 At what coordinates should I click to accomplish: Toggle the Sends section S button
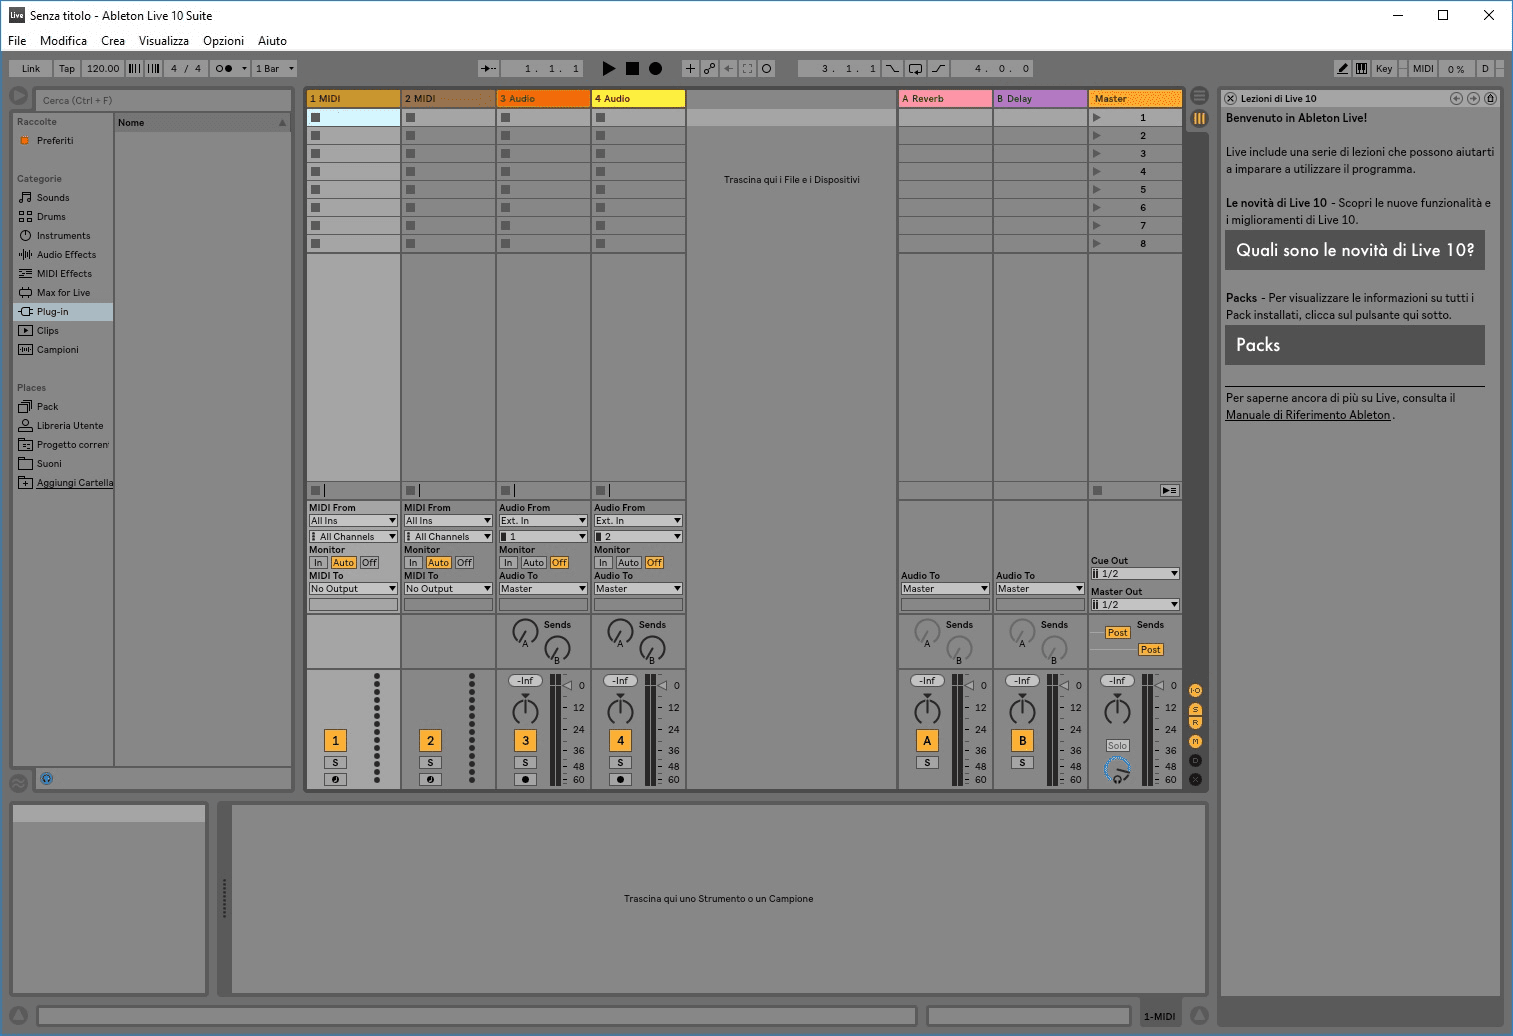coord(1195,709)
